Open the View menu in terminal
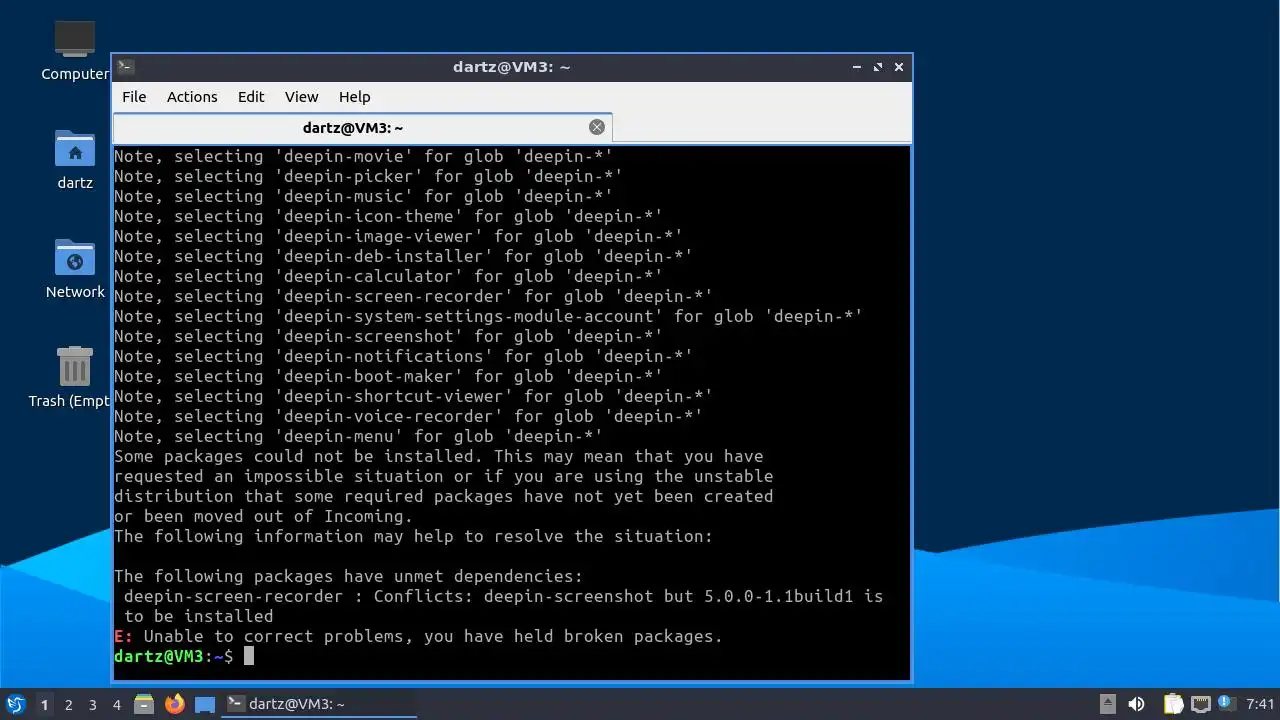This screenshot has width=1280, height=720. pos(301,97)
